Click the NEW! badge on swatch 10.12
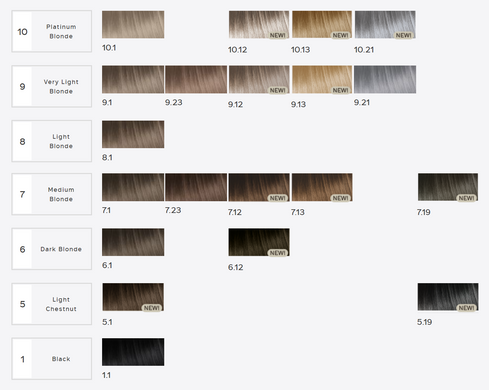489x390 pixels. pyautogui.click(x=277, y=35)
